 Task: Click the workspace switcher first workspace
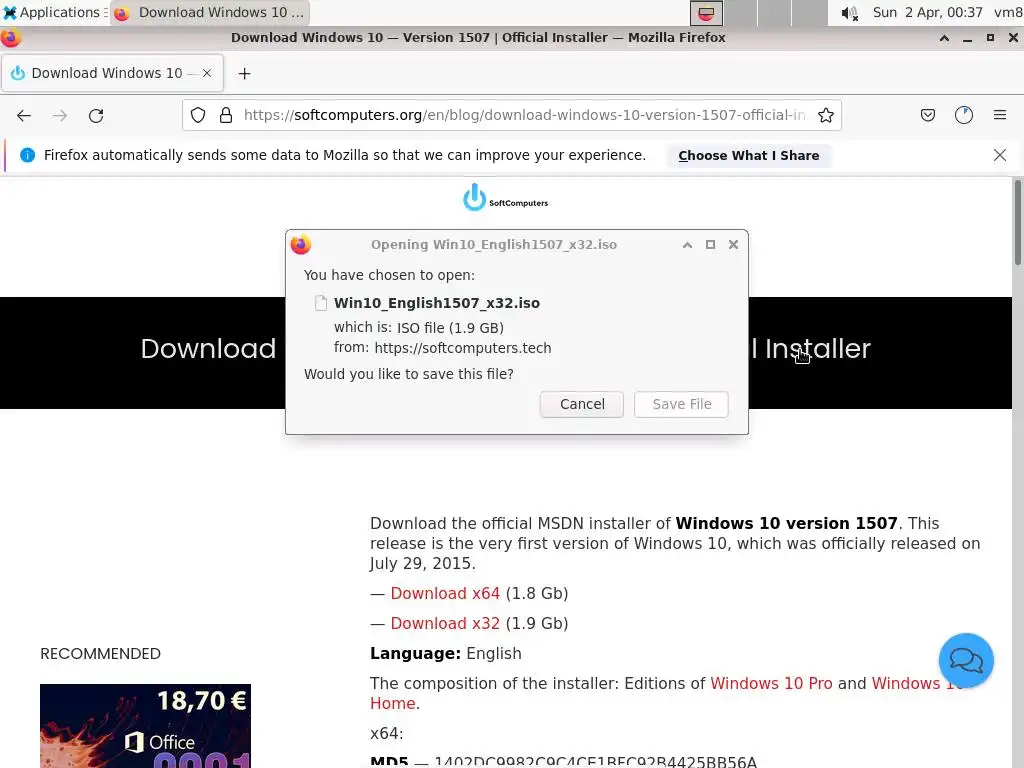point(707,13)
